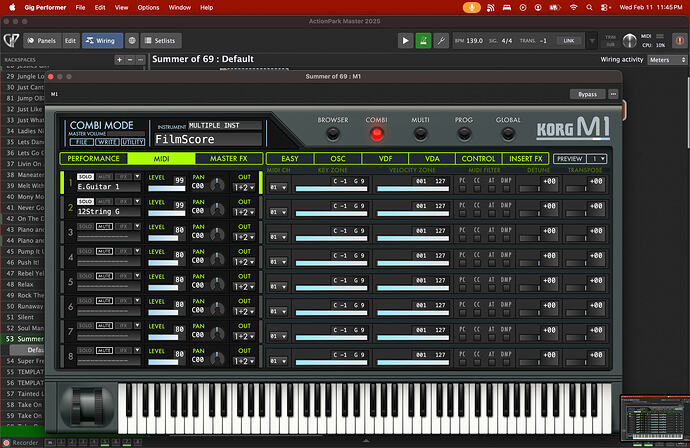This screenshot has width=690, height=448.
Task: Open OUT 1+2 dropdown for timbre 6
Action: [x=244, y=312]
